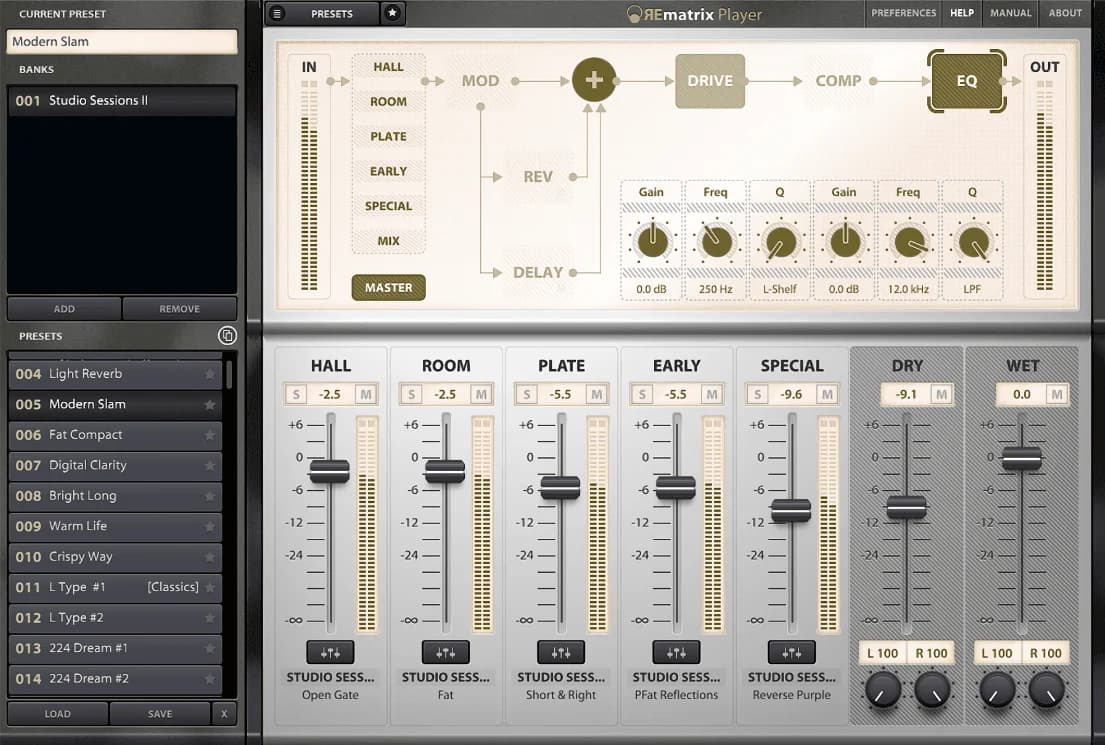1105x745 pixels.
Task: Open the MANUAL from the top bar
Action: pyautogui.click(x=1010, y=13)
